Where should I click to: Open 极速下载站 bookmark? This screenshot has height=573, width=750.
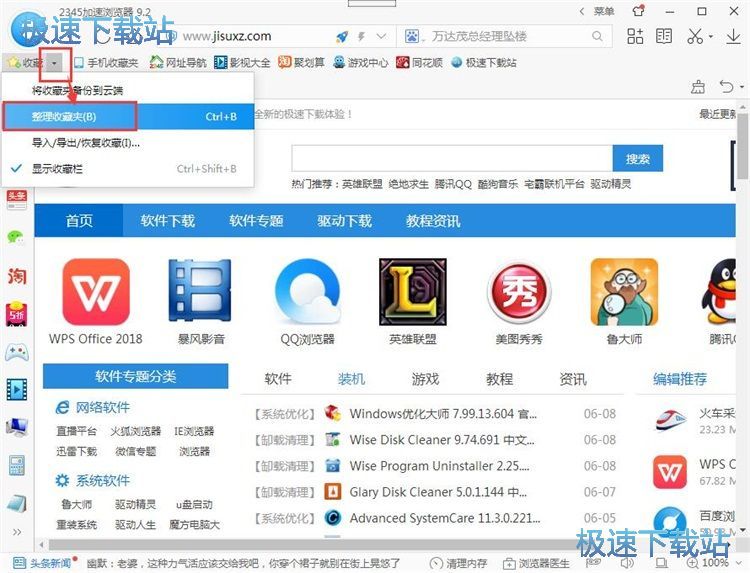click(x=484, y=62)
